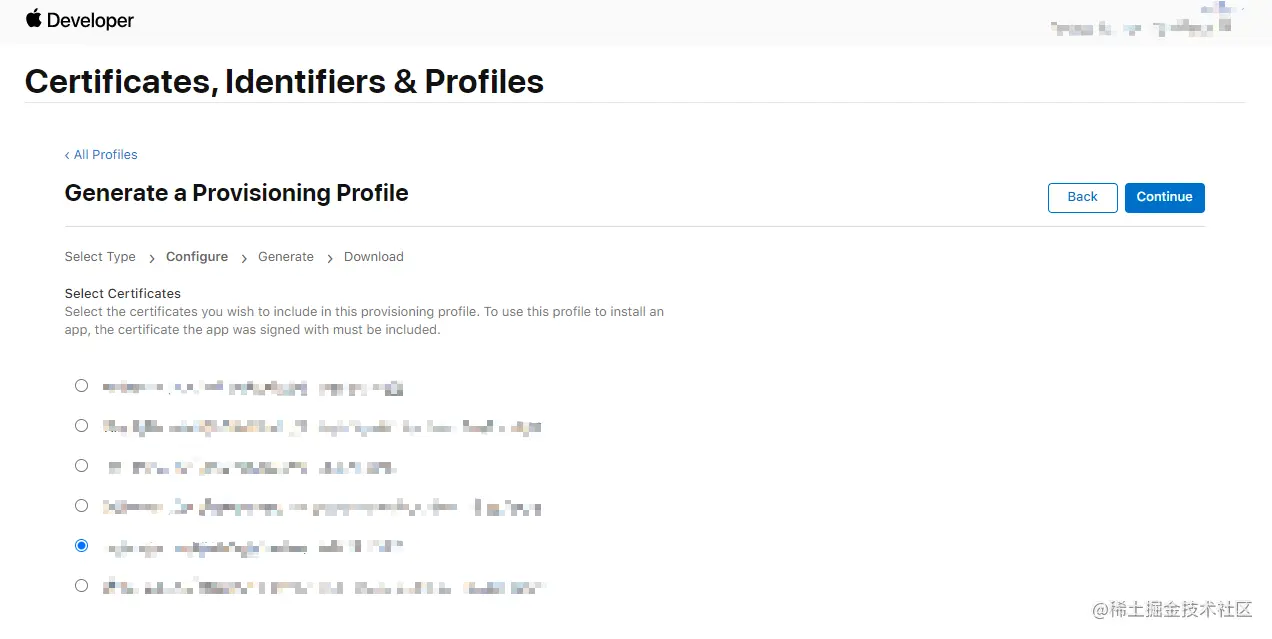
Task: Click the first certificate's blurred label
Action: tap(253, 388)
